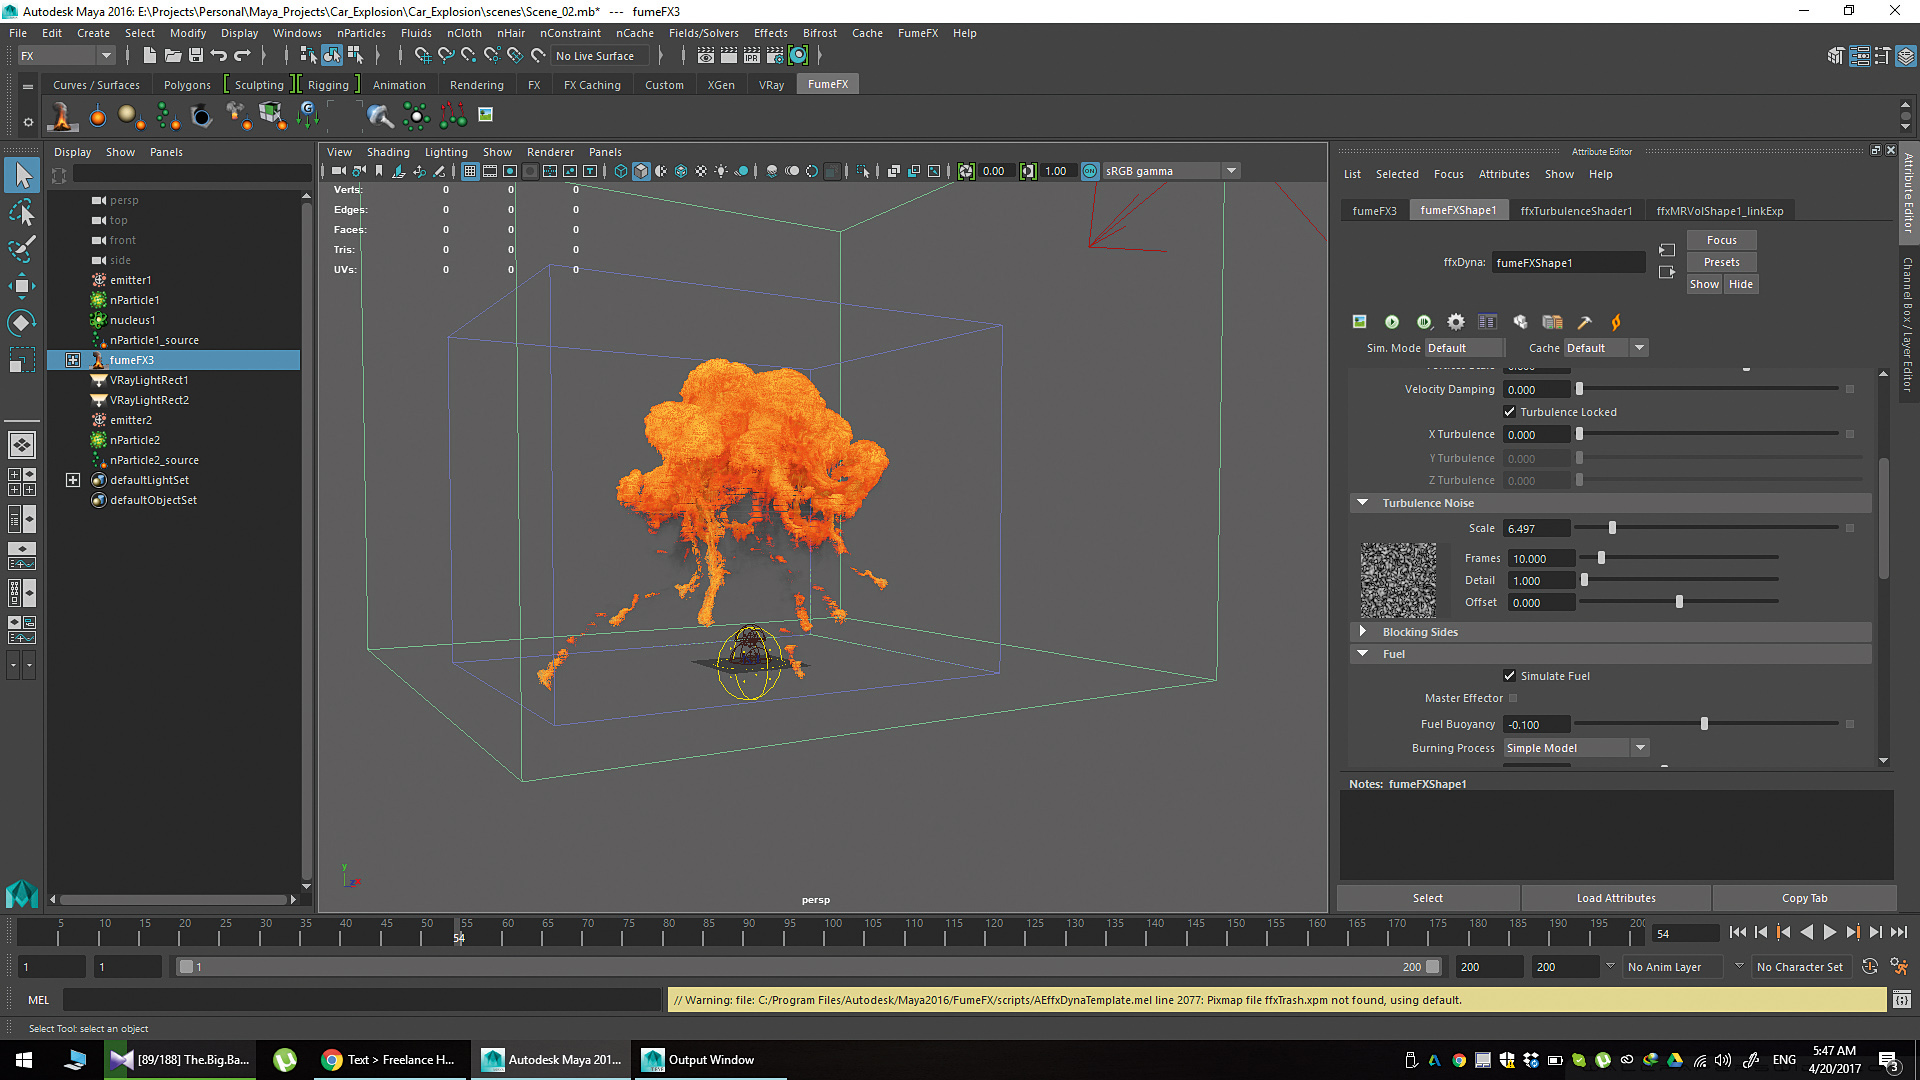
Task: Open FumeFX preferences gear icon
Action: (1456, 322)
